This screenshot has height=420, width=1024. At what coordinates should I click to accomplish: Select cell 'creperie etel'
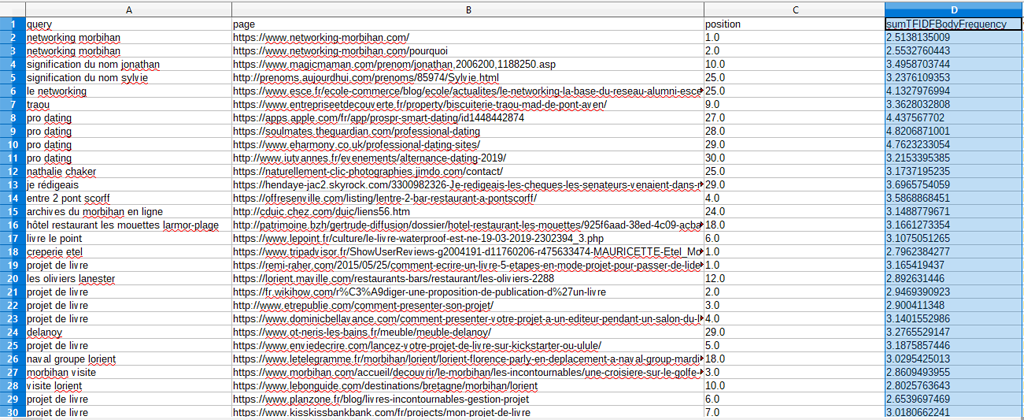tap(129, 252)
